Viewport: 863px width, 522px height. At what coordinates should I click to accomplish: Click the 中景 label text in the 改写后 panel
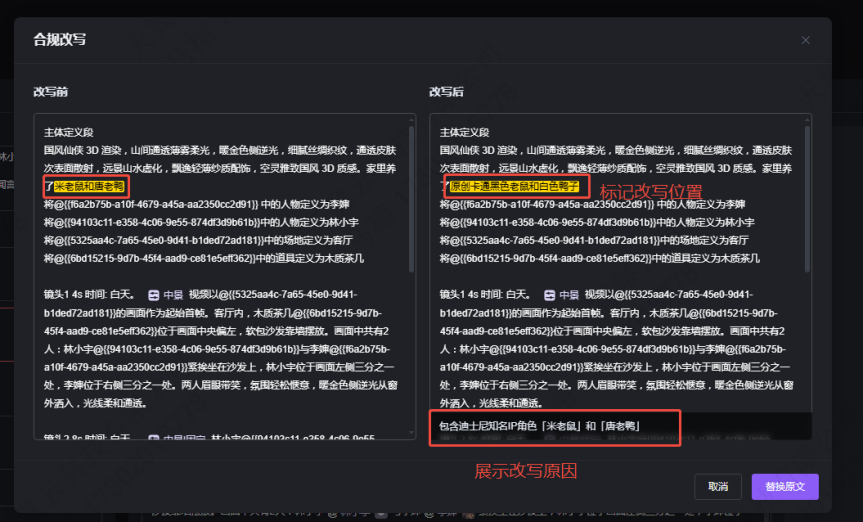569,295
